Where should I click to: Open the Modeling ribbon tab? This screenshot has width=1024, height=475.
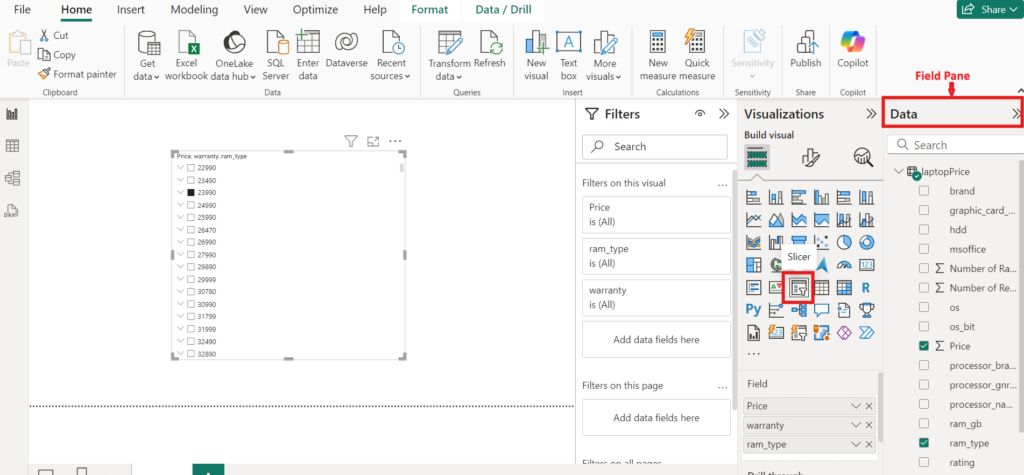point(195,10)
